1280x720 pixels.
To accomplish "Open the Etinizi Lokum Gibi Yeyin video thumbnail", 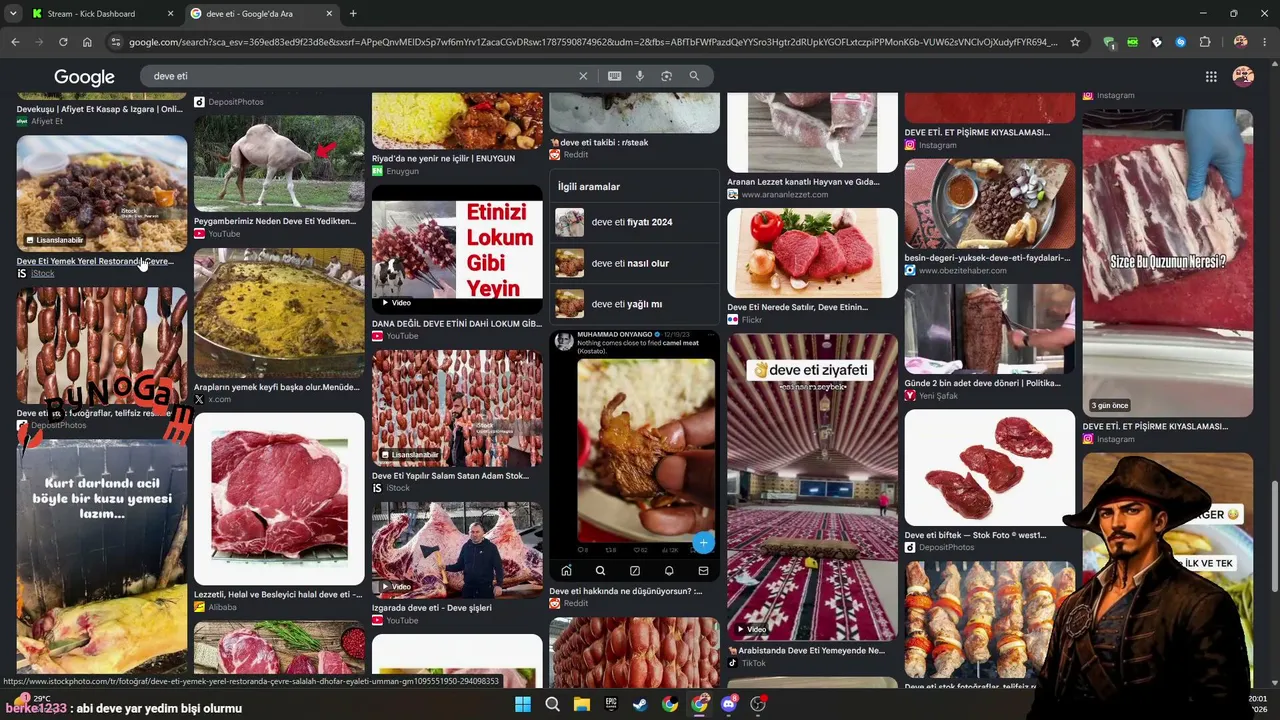I will 457,250.
